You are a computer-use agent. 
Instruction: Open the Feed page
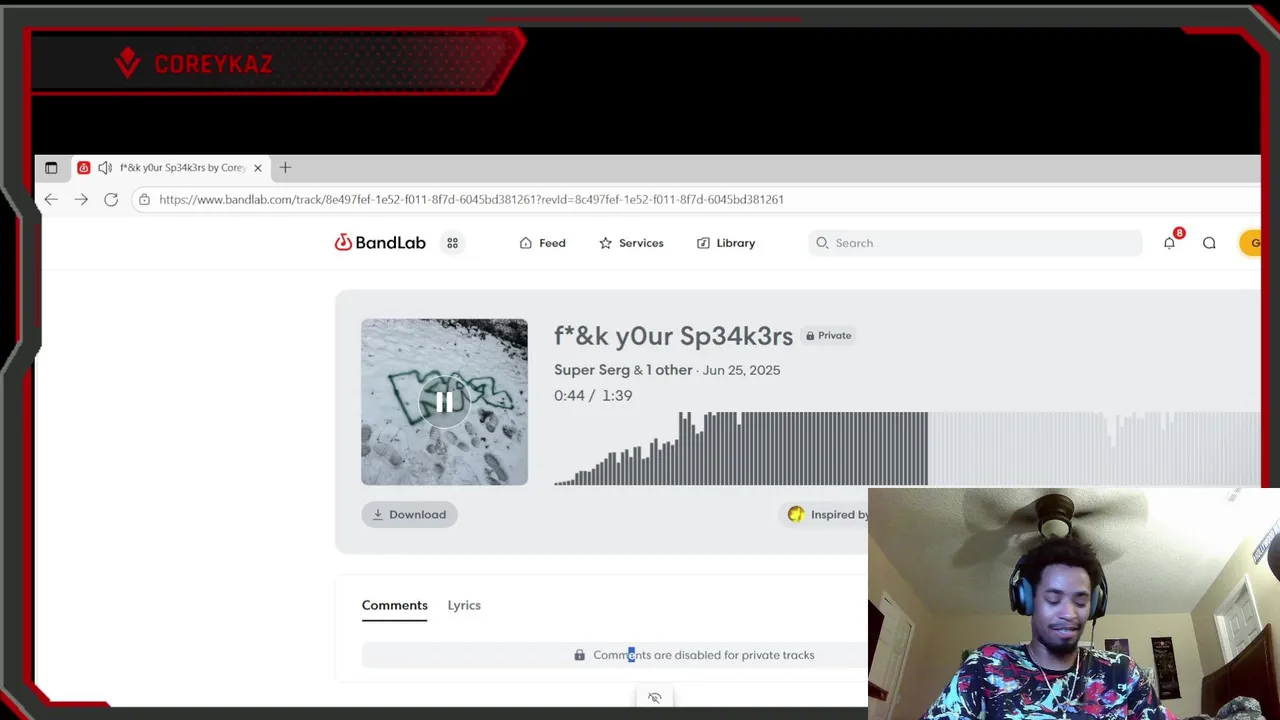click(x=542, y=243)
